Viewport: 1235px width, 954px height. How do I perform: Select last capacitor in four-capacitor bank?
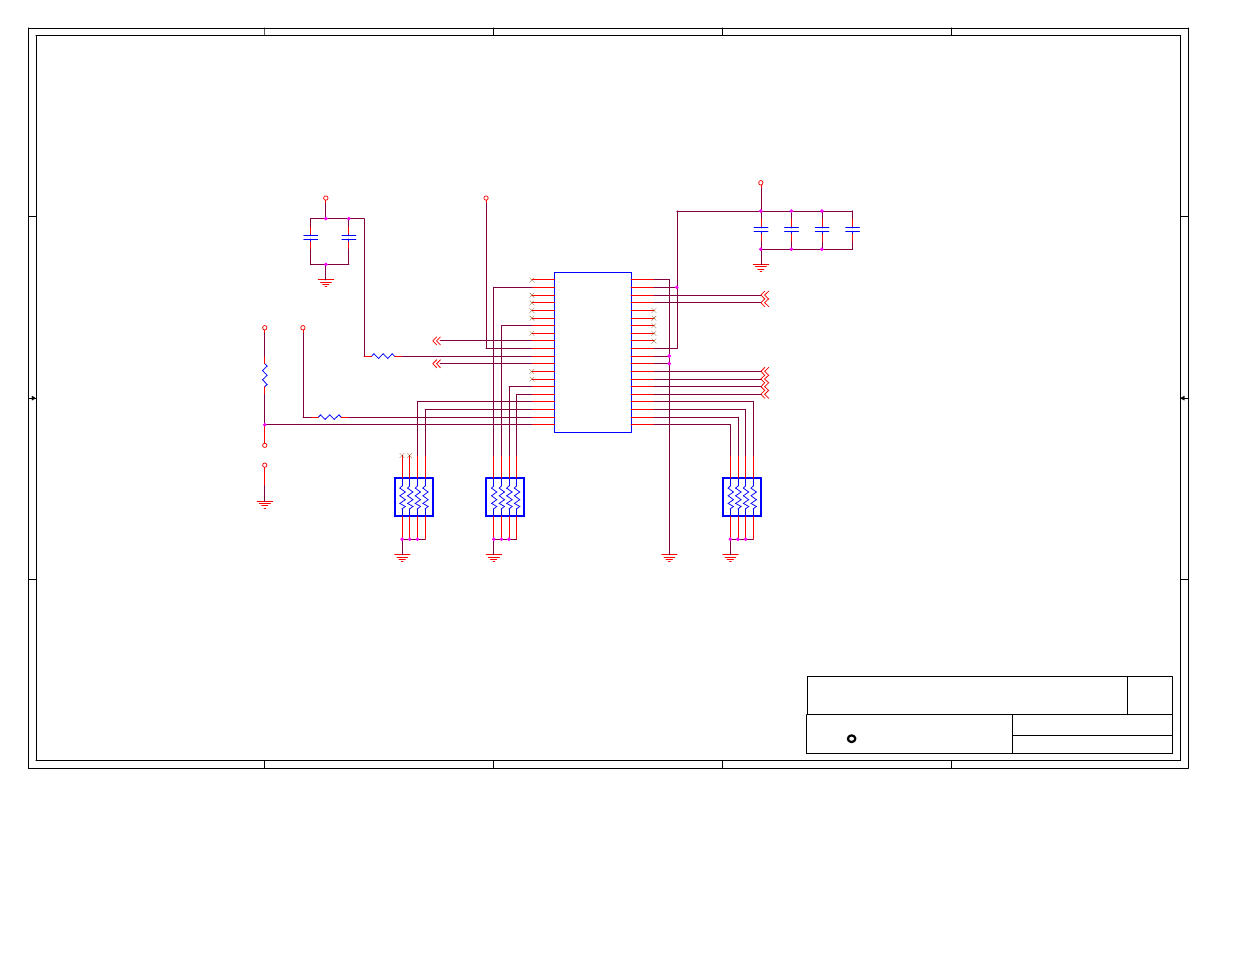click(x=852, y=230)
